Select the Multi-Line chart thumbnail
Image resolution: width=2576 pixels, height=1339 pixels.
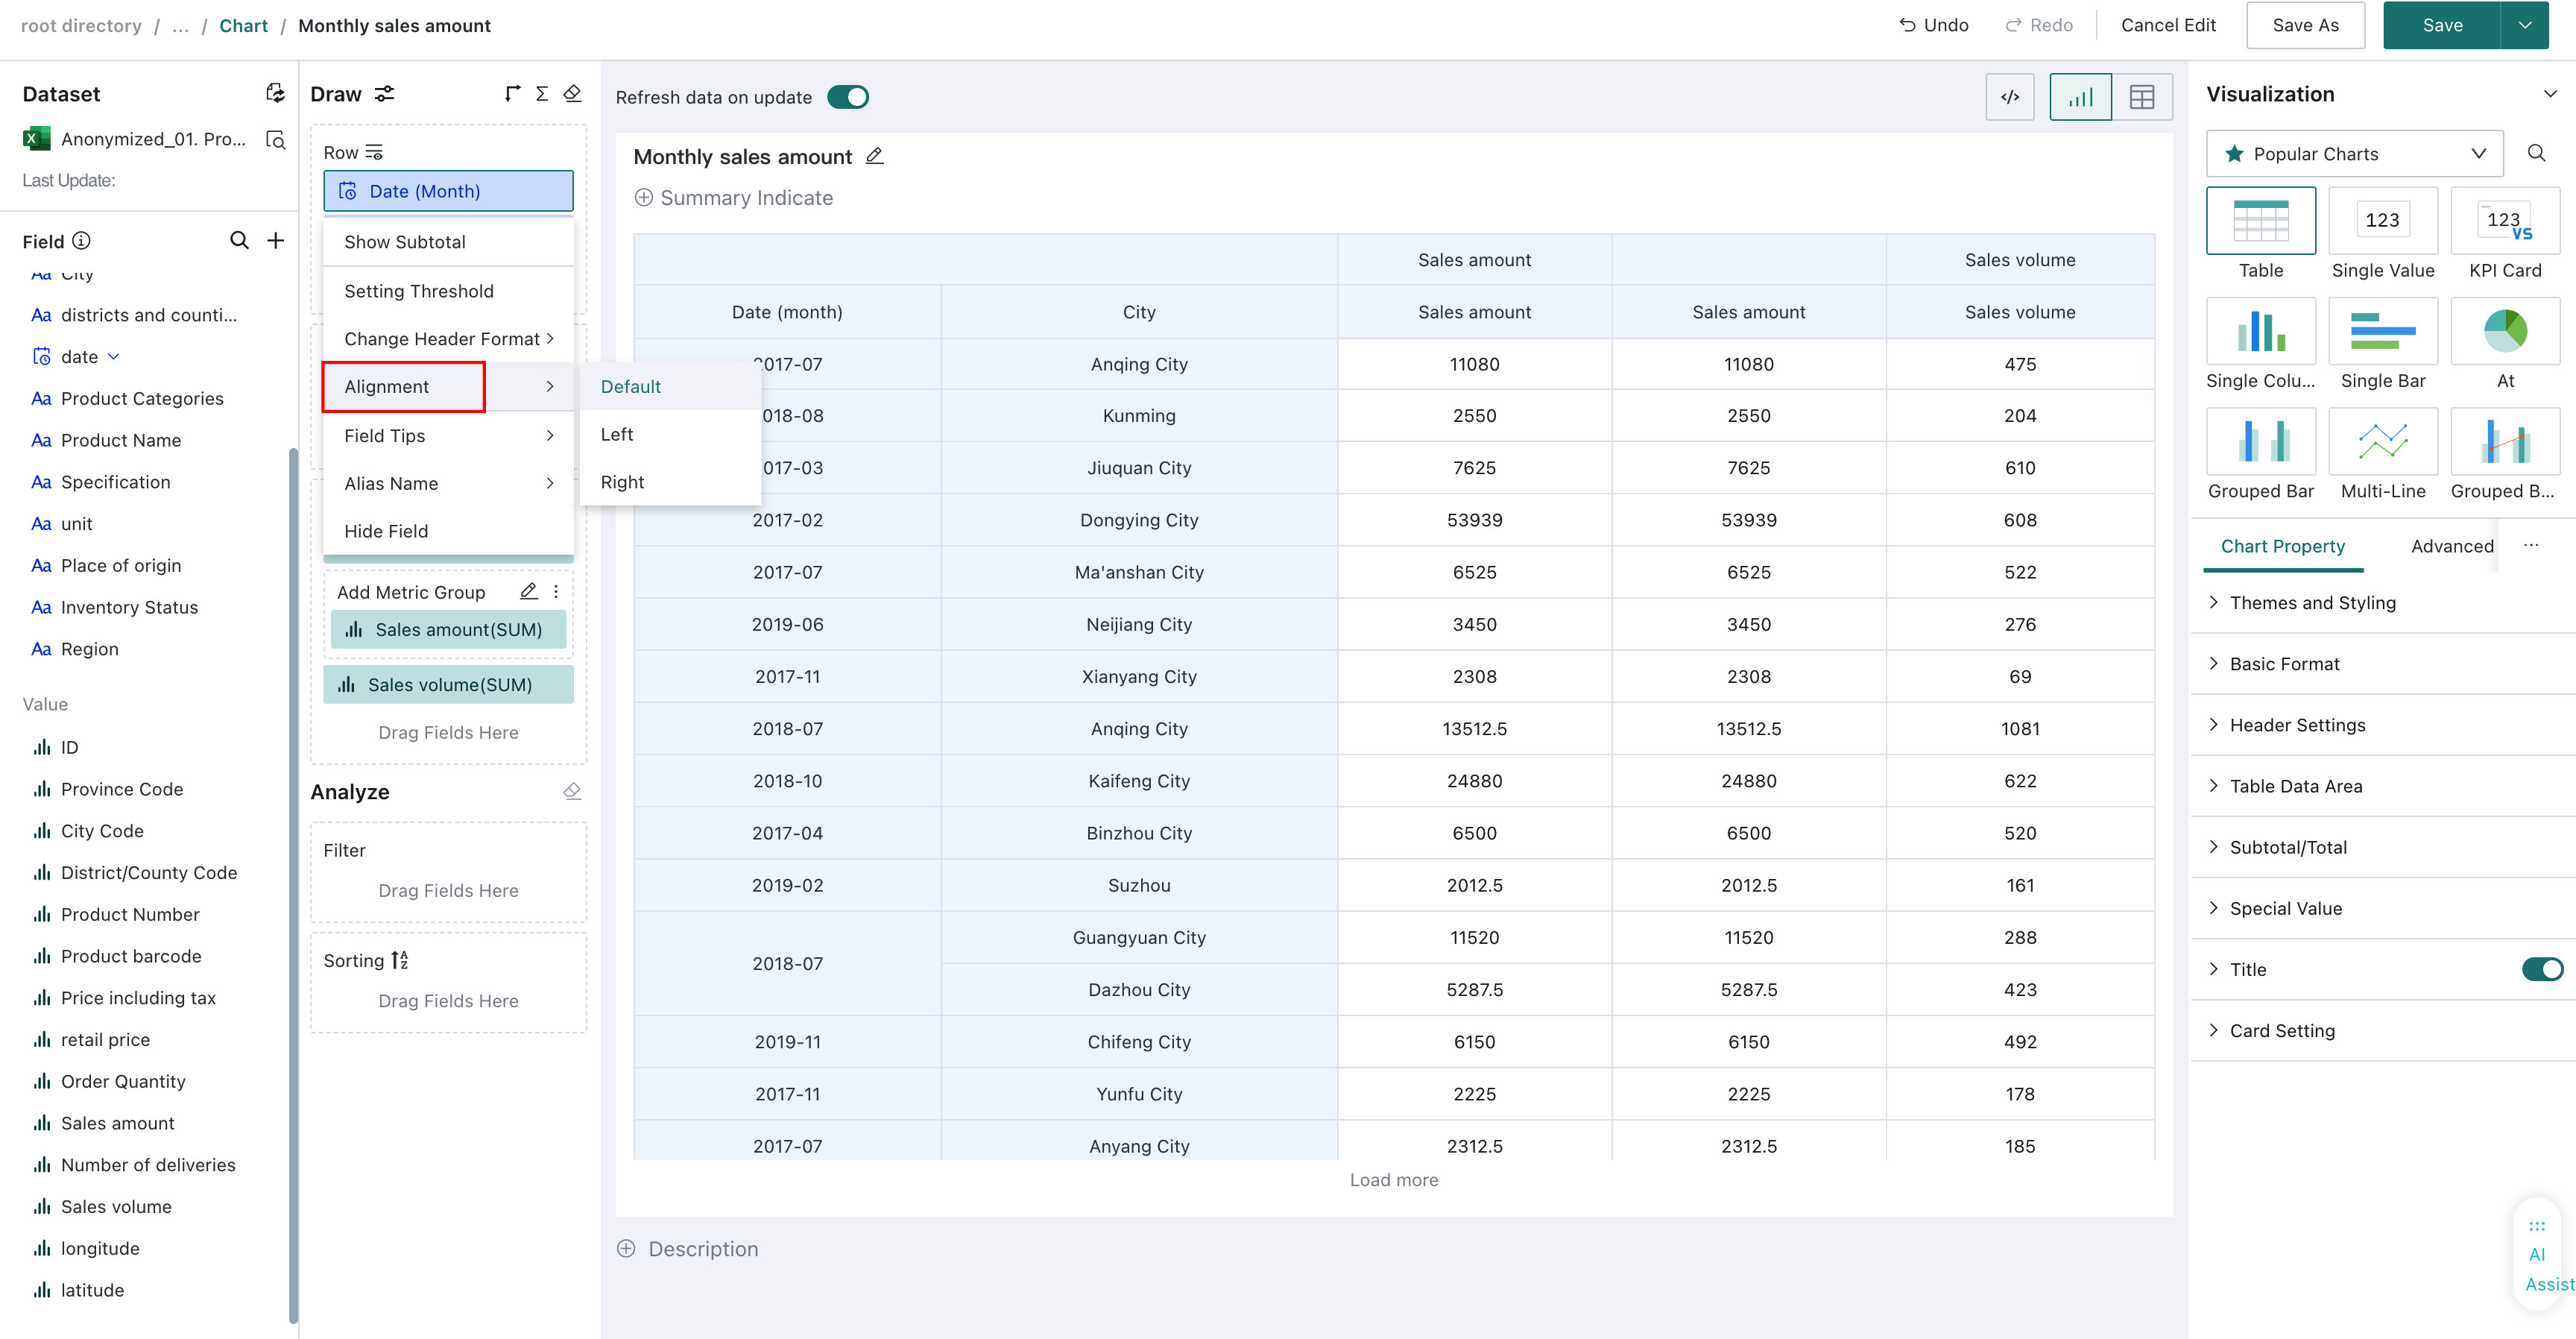pos(2382,441)
